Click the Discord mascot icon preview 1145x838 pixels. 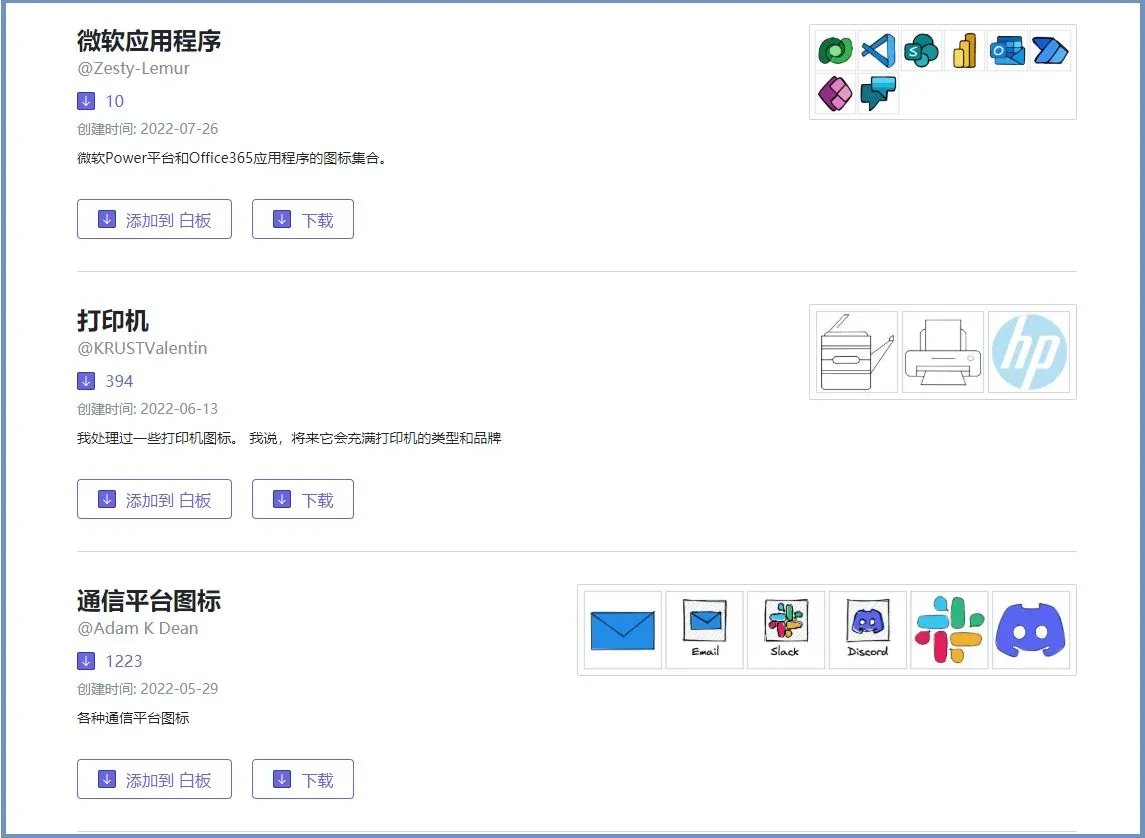click(867, 625)
